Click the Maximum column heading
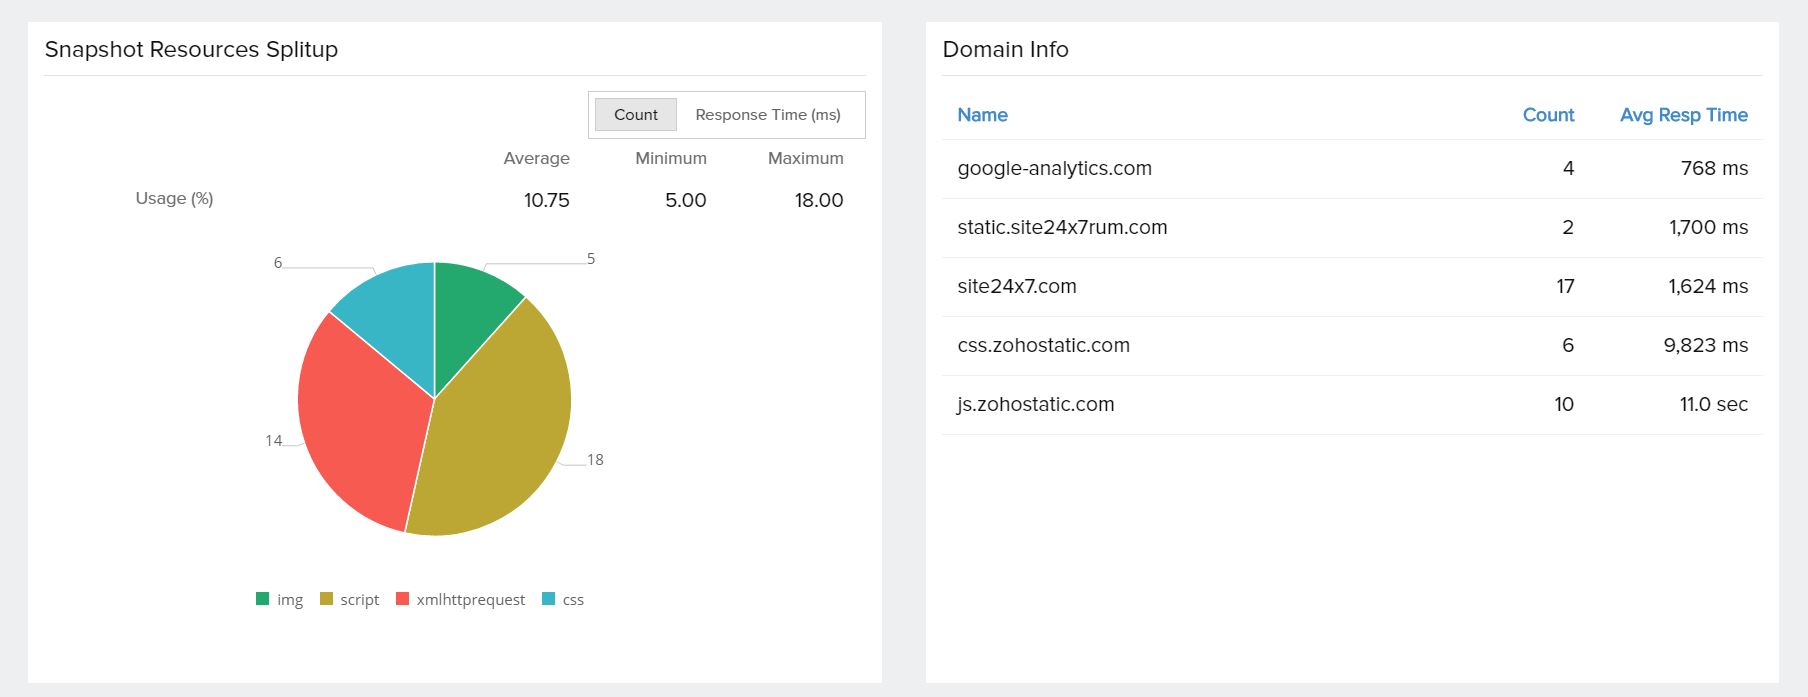The height and width of the screenshot is (697, 1808). [805, 158]
